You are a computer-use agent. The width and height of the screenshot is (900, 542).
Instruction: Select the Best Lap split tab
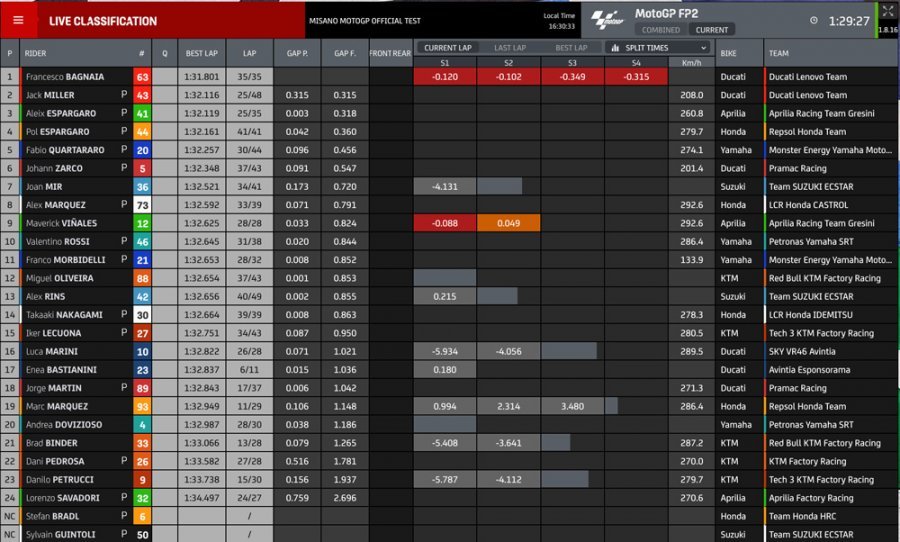[571, 48]
